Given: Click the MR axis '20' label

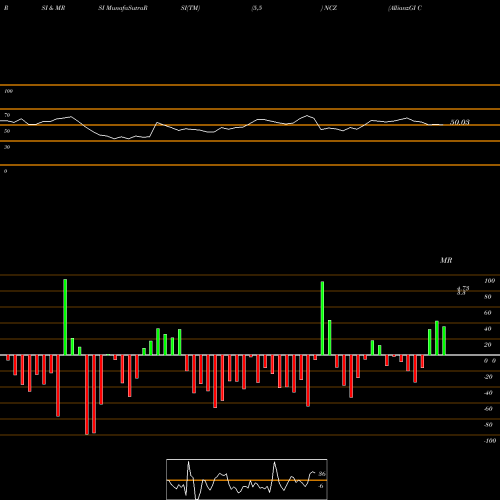Looking at the screenshot, I should [x=488, y=345].
